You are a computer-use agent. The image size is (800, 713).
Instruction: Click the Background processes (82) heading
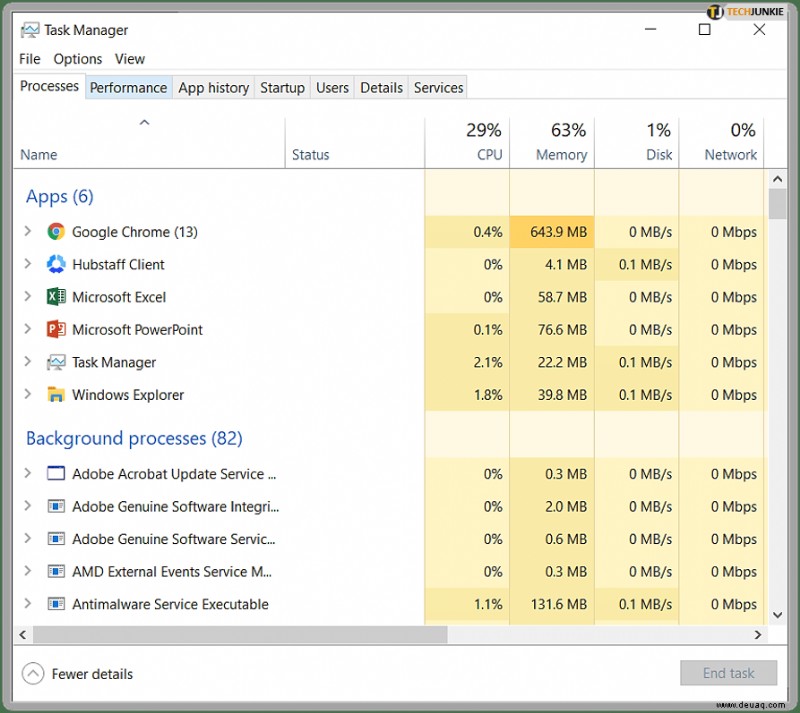click(x=134, y=438)
